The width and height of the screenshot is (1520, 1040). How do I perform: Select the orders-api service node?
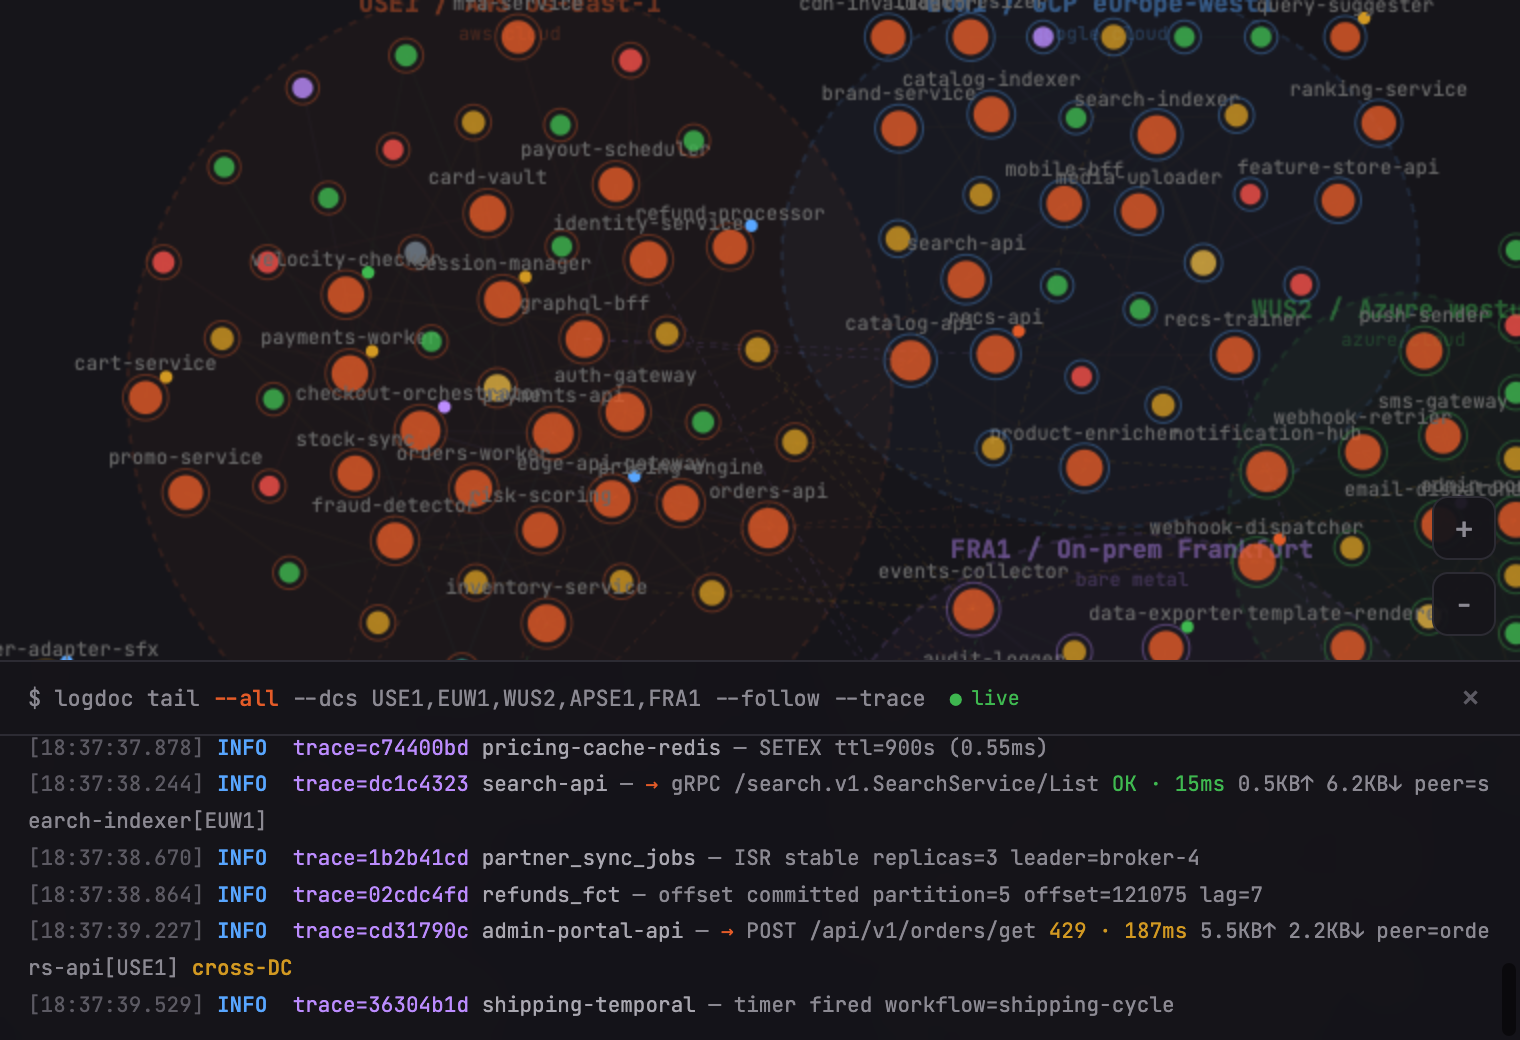768,528
